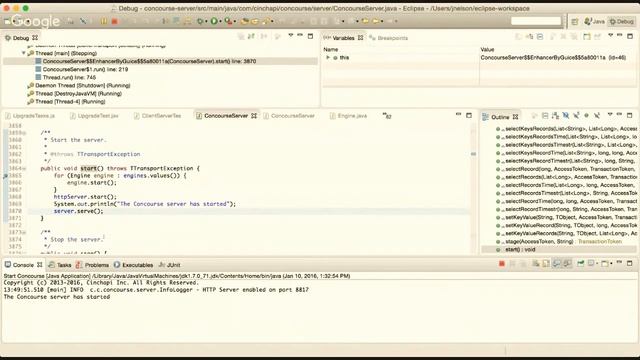Open the Tasks view tab
640x360 pixels.
point(60,265)
